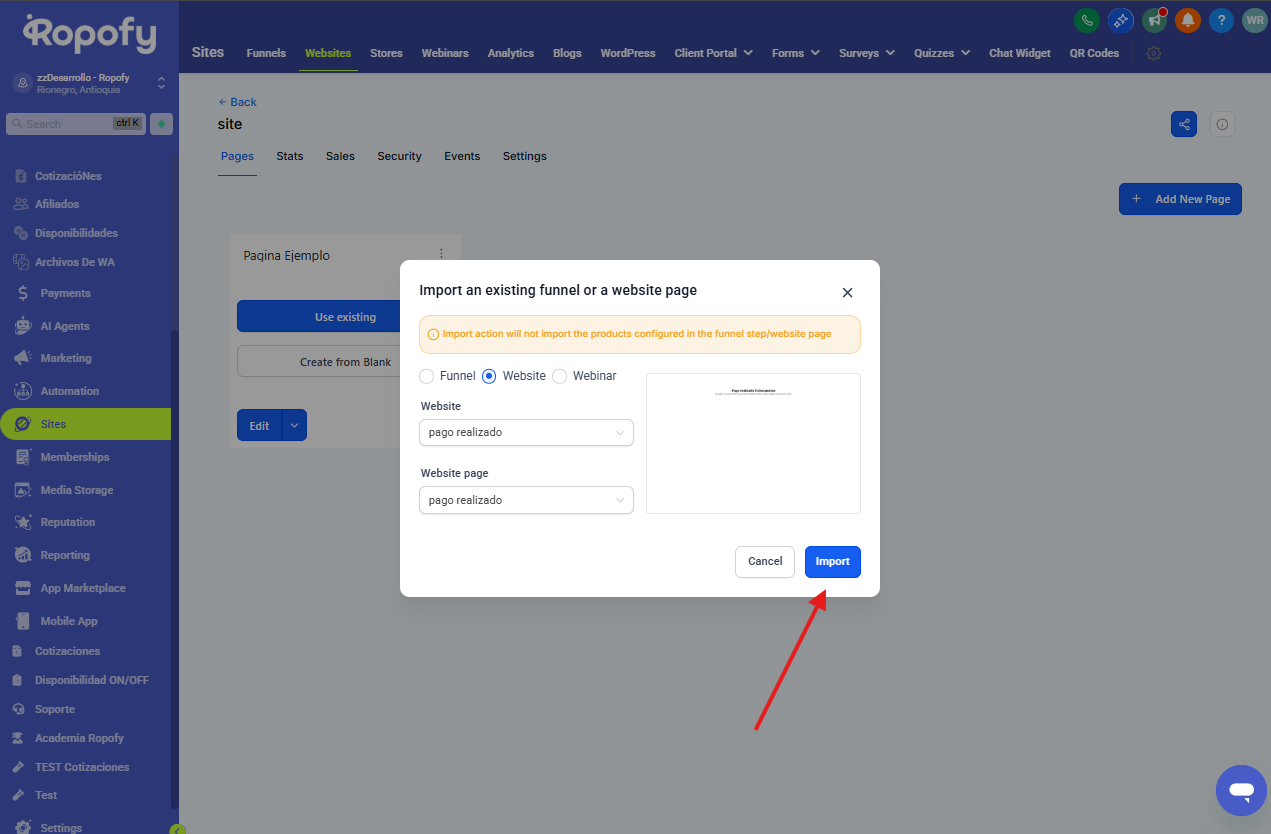1271x834 pixels.
Task: Click the share icon button for site
Action: click(1184, 124)
